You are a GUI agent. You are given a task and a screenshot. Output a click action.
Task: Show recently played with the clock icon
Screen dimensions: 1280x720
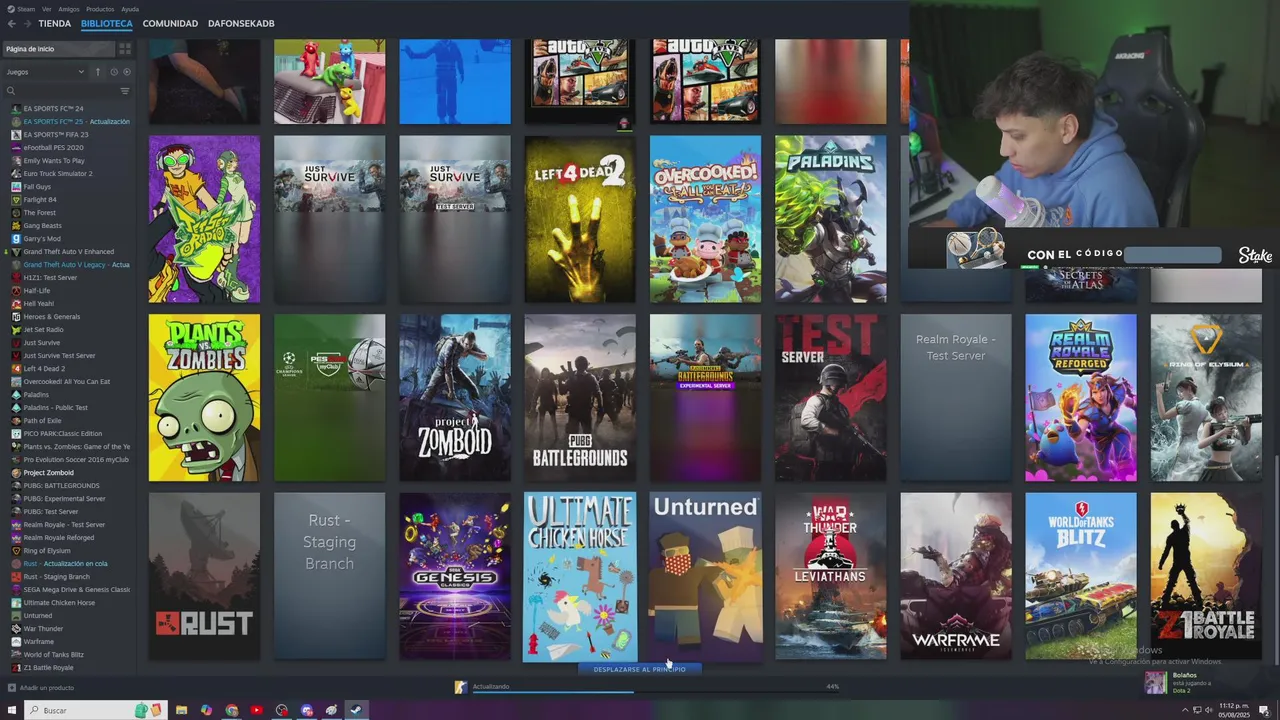114,72
